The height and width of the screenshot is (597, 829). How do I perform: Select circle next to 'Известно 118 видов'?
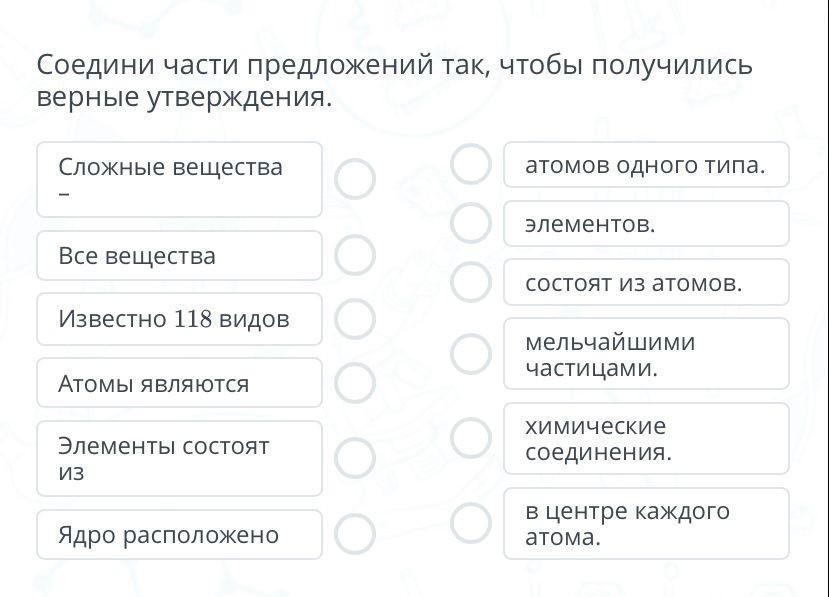click(x=355, y=319)
